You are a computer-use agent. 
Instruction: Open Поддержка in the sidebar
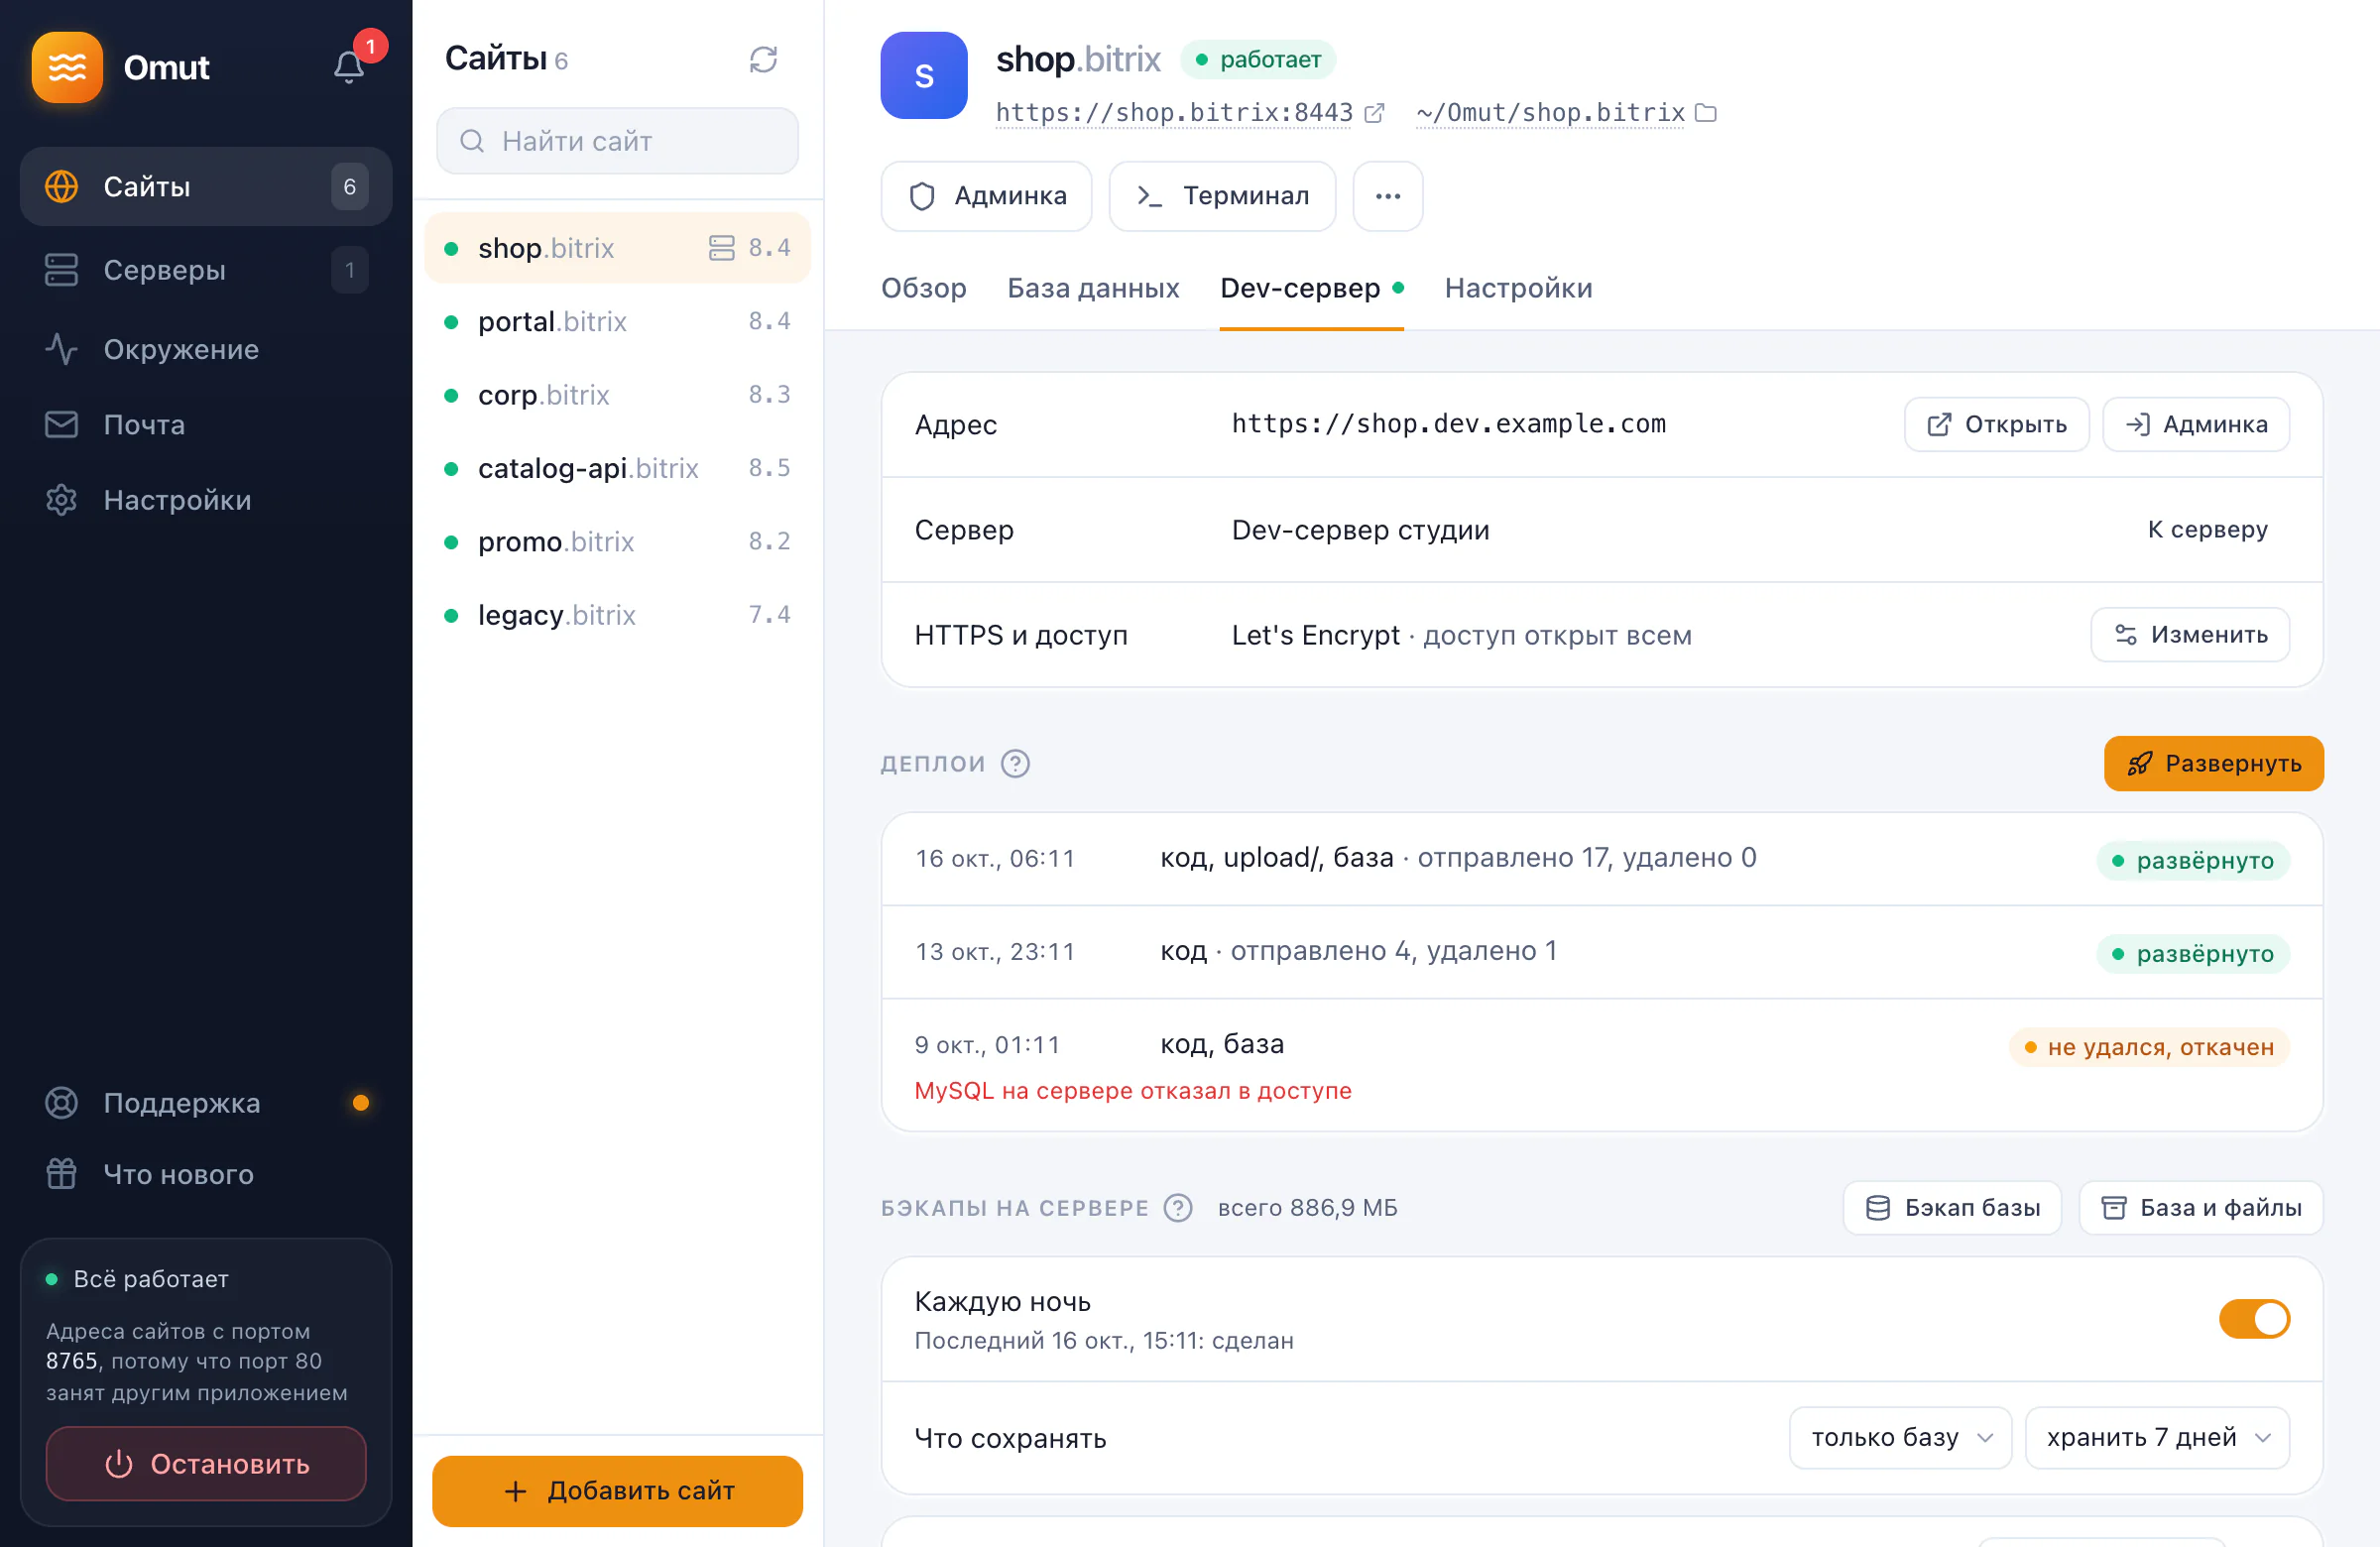pos(206,1103)
